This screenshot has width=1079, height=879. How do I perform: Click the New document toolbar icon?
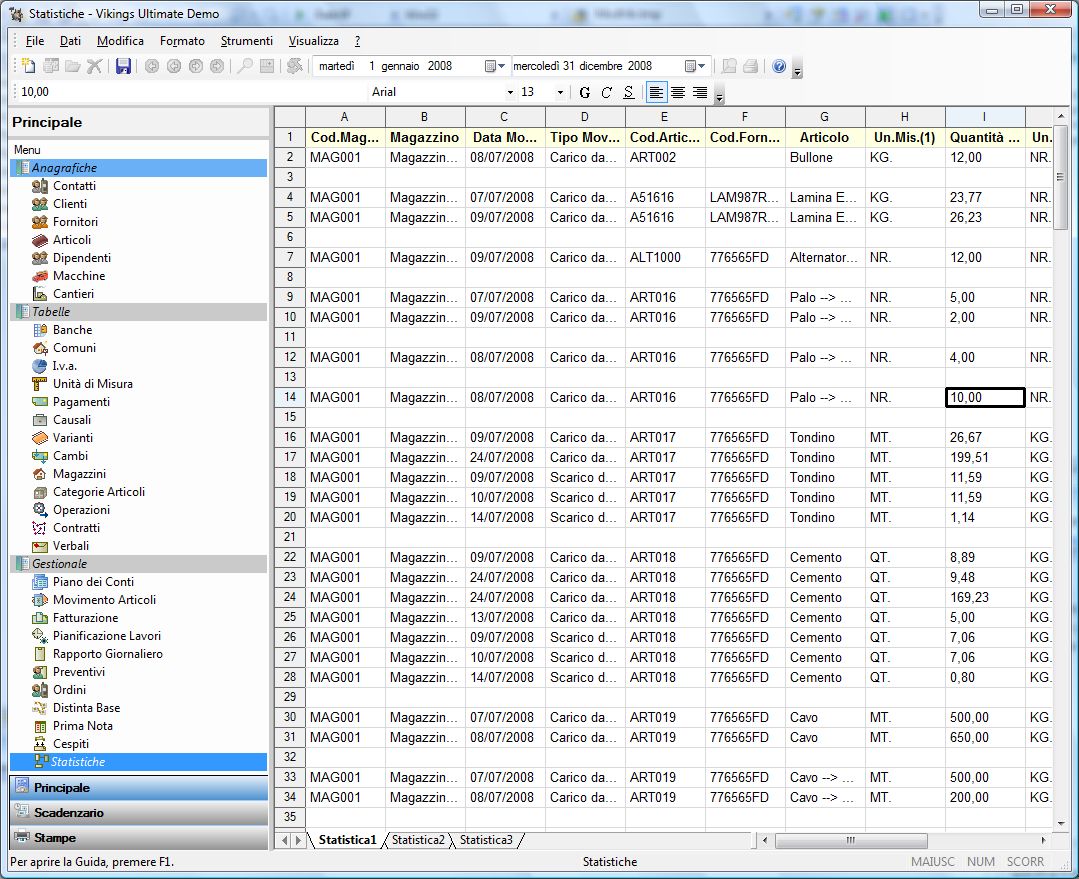coord(28,66)
